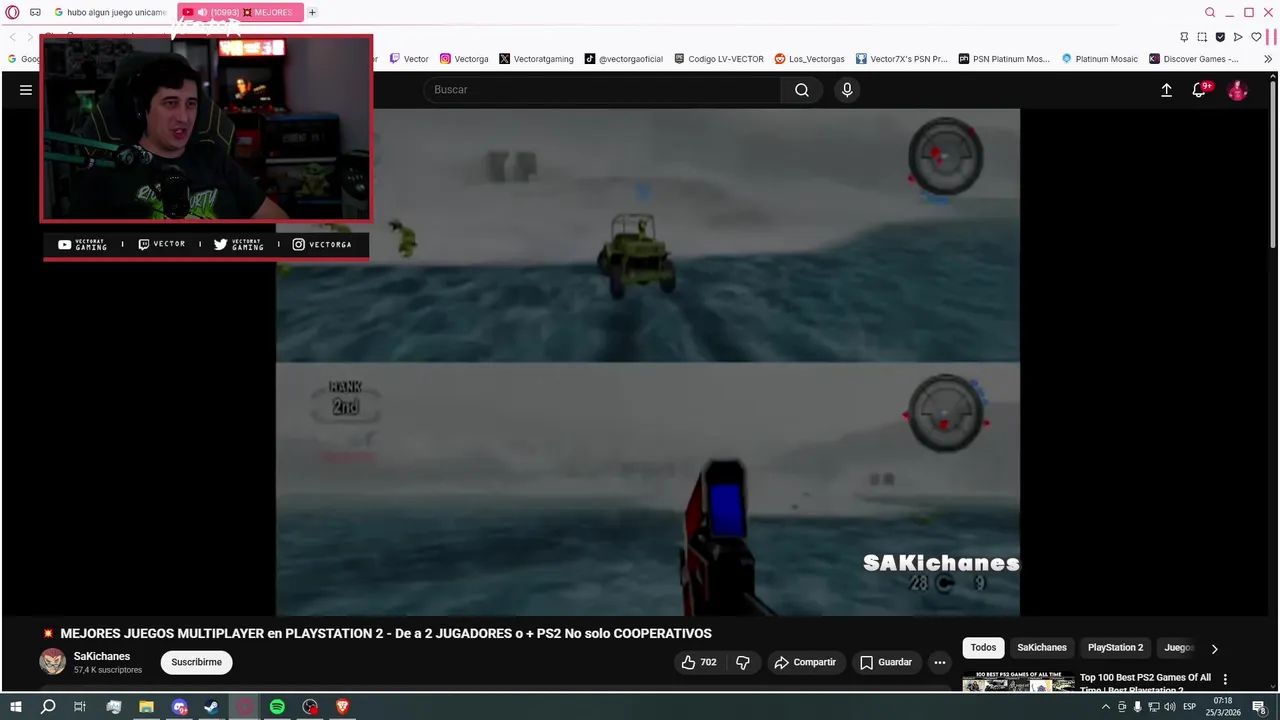The image size is (1280, 720).
Task: Open the ad blocker shield icon
Action: coord(1220,37)
